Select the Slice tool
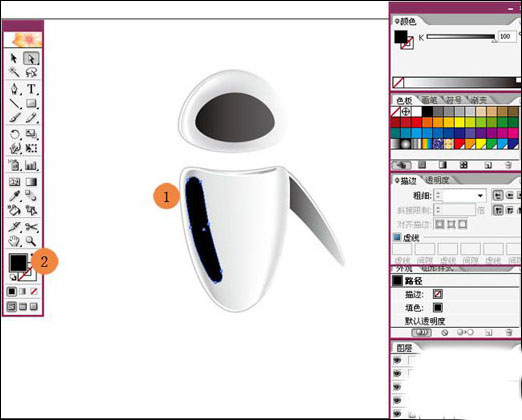This screenshot has height=420, width=522. coord(14,227)
